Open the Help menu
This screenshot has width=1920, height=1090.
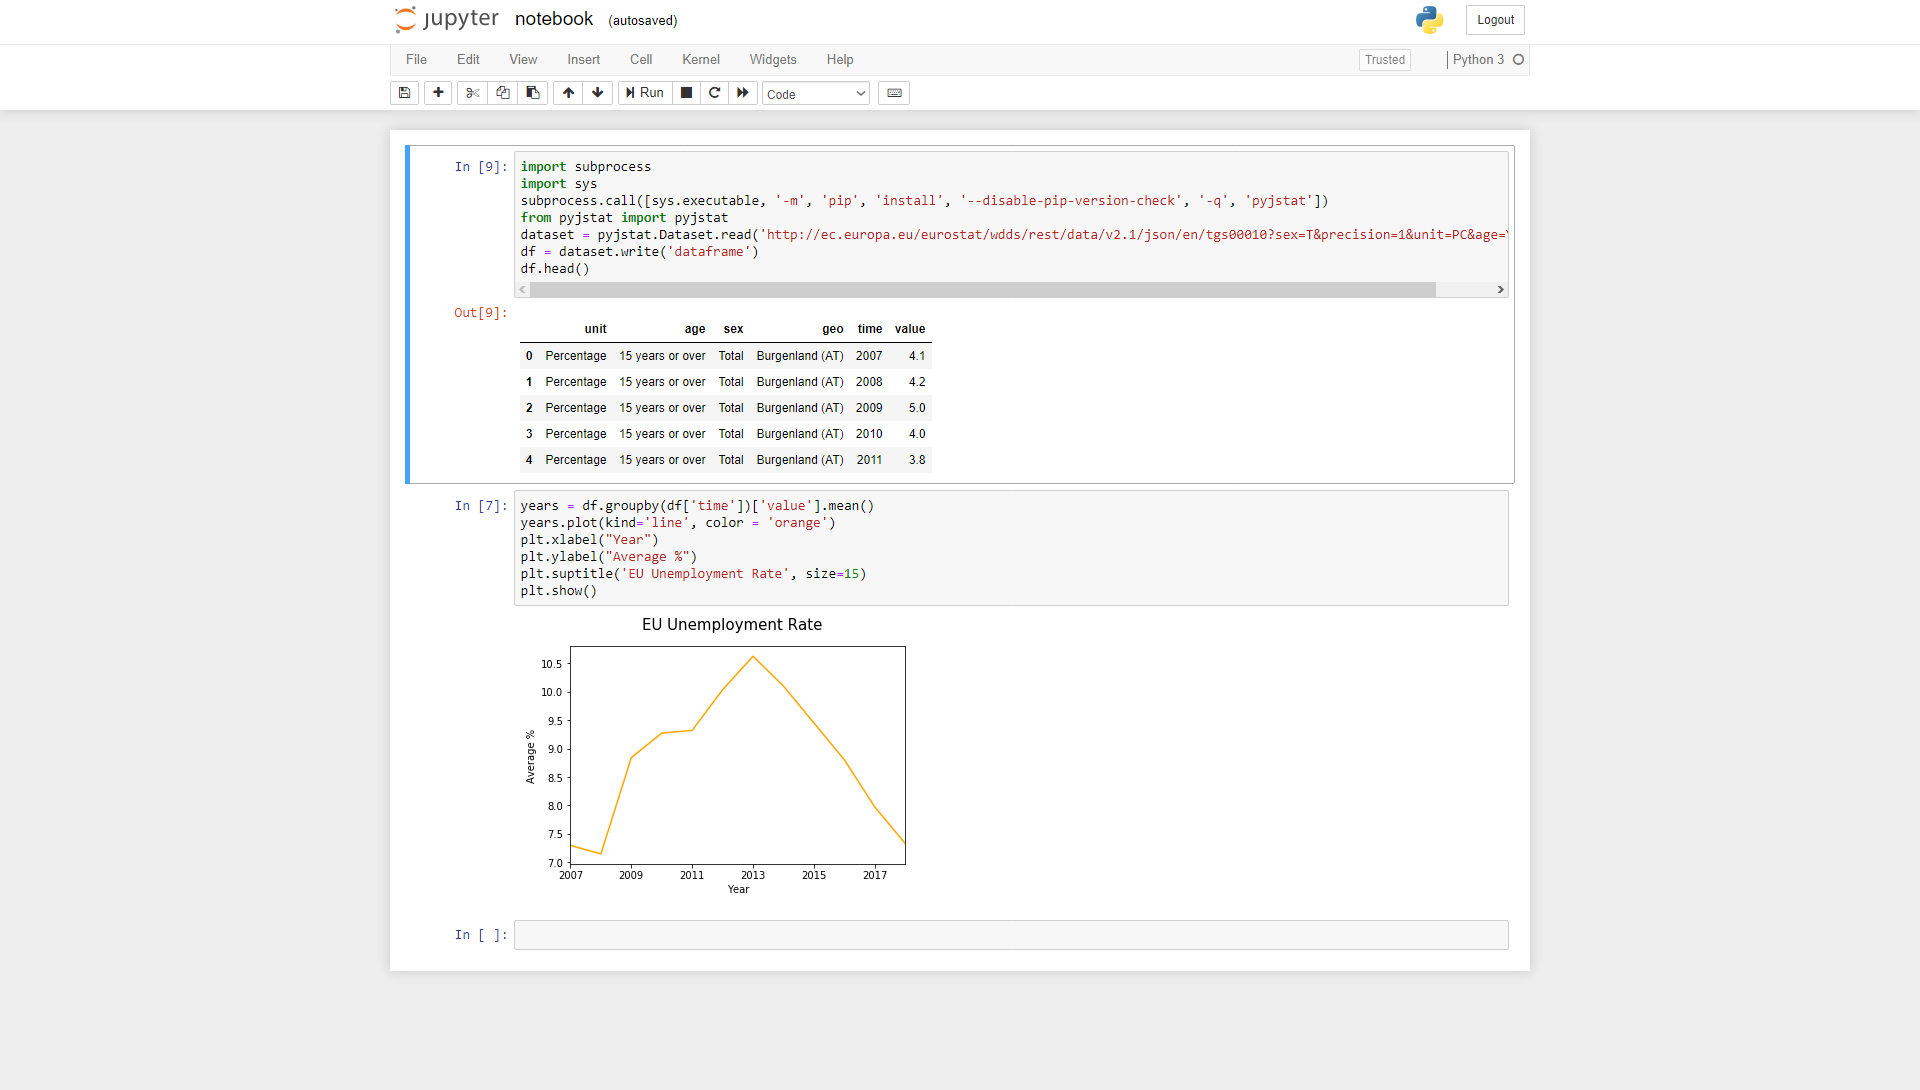840,60
